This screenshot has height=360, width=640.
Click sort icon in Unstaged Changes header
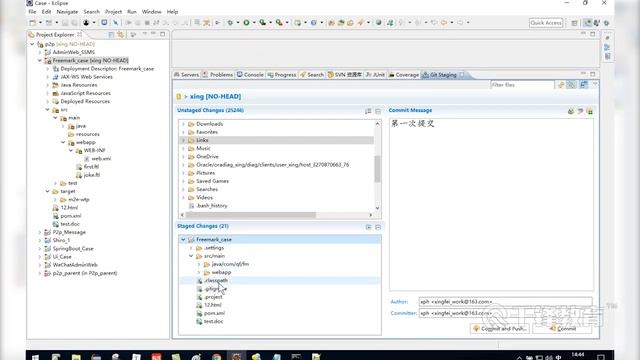click(368, 111)
